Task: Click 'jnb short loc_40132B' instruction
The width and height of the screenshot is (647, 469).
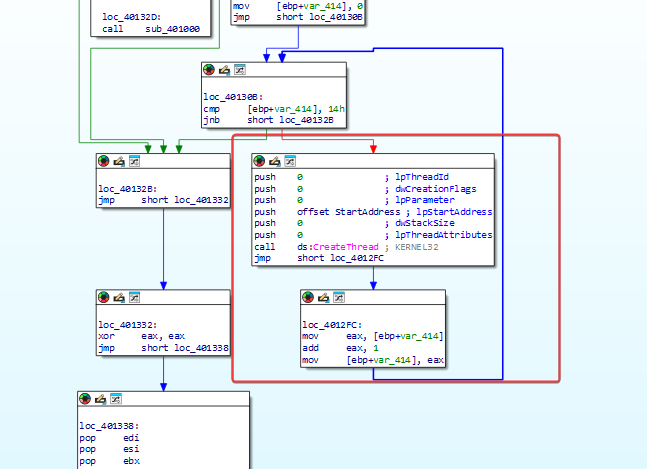Action: coord(269,120)
